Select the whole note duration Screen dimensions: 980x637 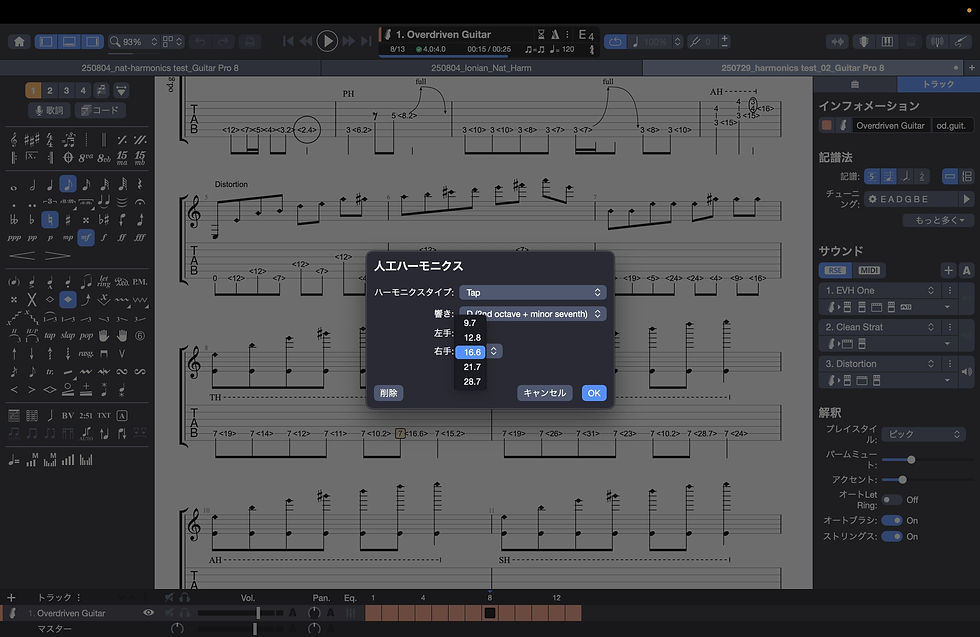point(14,186)
